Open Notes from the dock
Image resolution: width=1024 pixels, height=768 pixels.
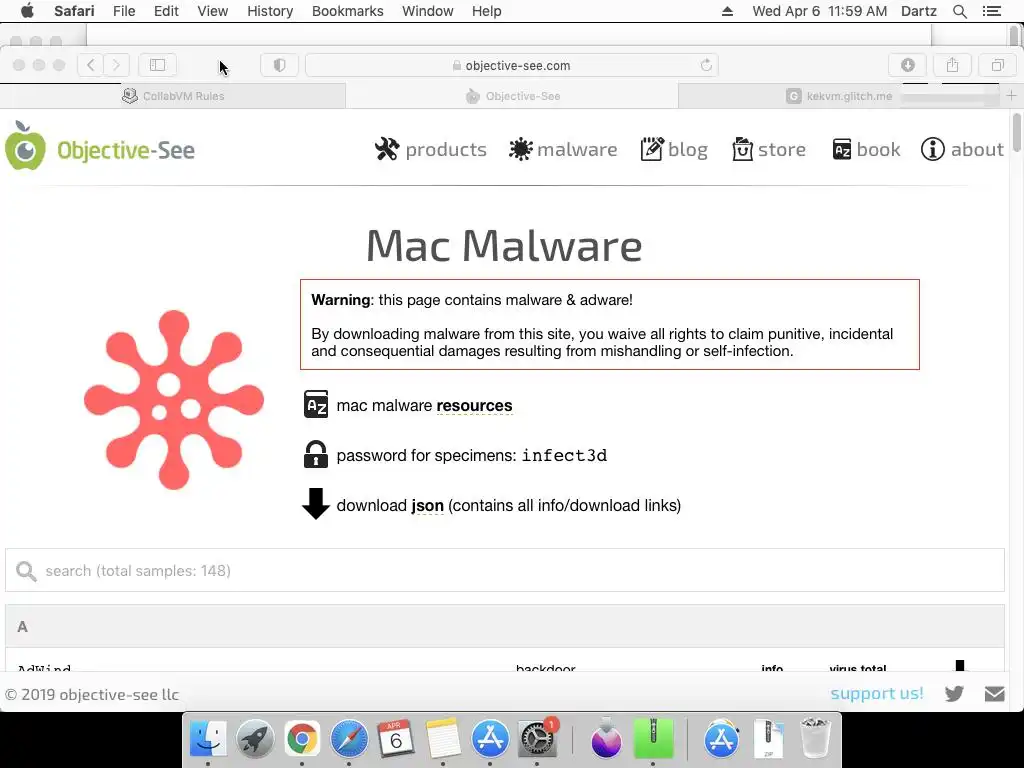pyautogui.click(x=443, y=739)
